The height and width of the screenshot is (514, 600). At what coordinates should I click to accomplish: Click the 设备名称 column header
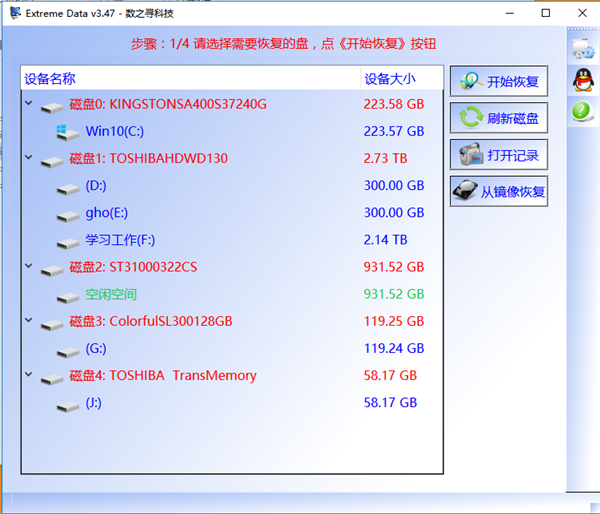[x=50, y=79]
